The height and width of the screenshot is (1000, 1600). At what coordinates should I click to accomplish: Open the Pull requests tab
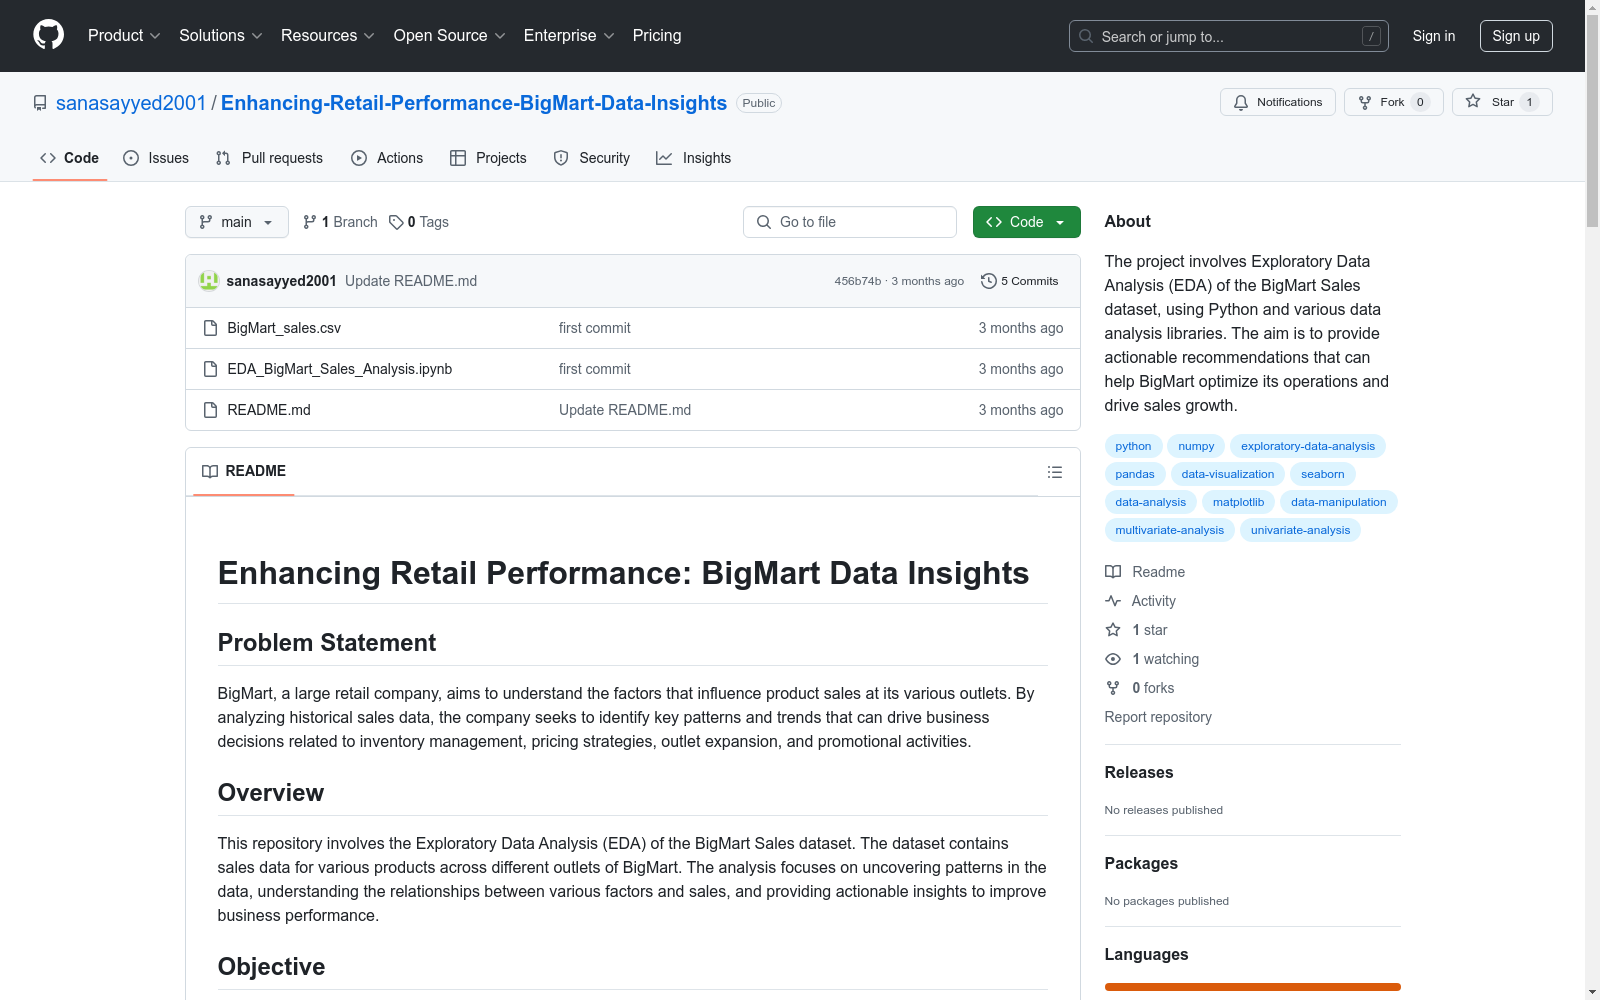coord(269,158)
